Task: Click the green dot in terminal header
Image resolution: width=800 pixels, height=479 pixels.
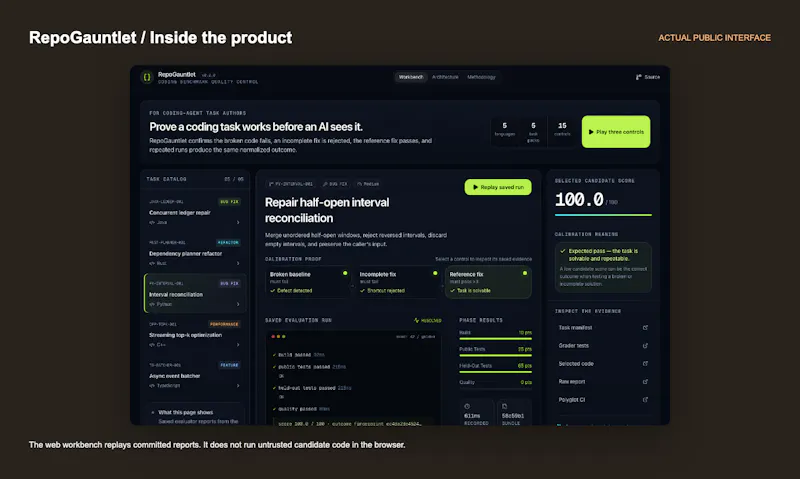Action: point(284,337)
